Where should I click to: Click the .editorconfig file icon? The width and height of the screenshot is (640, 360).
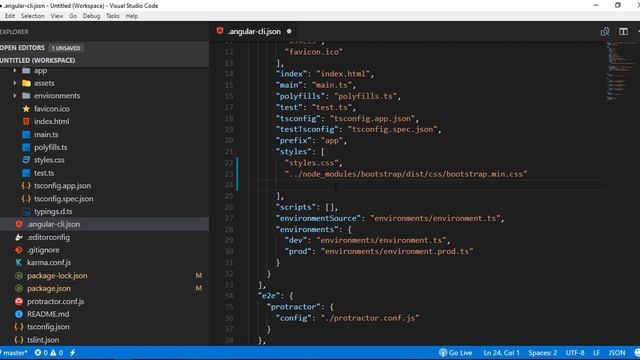click(x=19, y=237)
